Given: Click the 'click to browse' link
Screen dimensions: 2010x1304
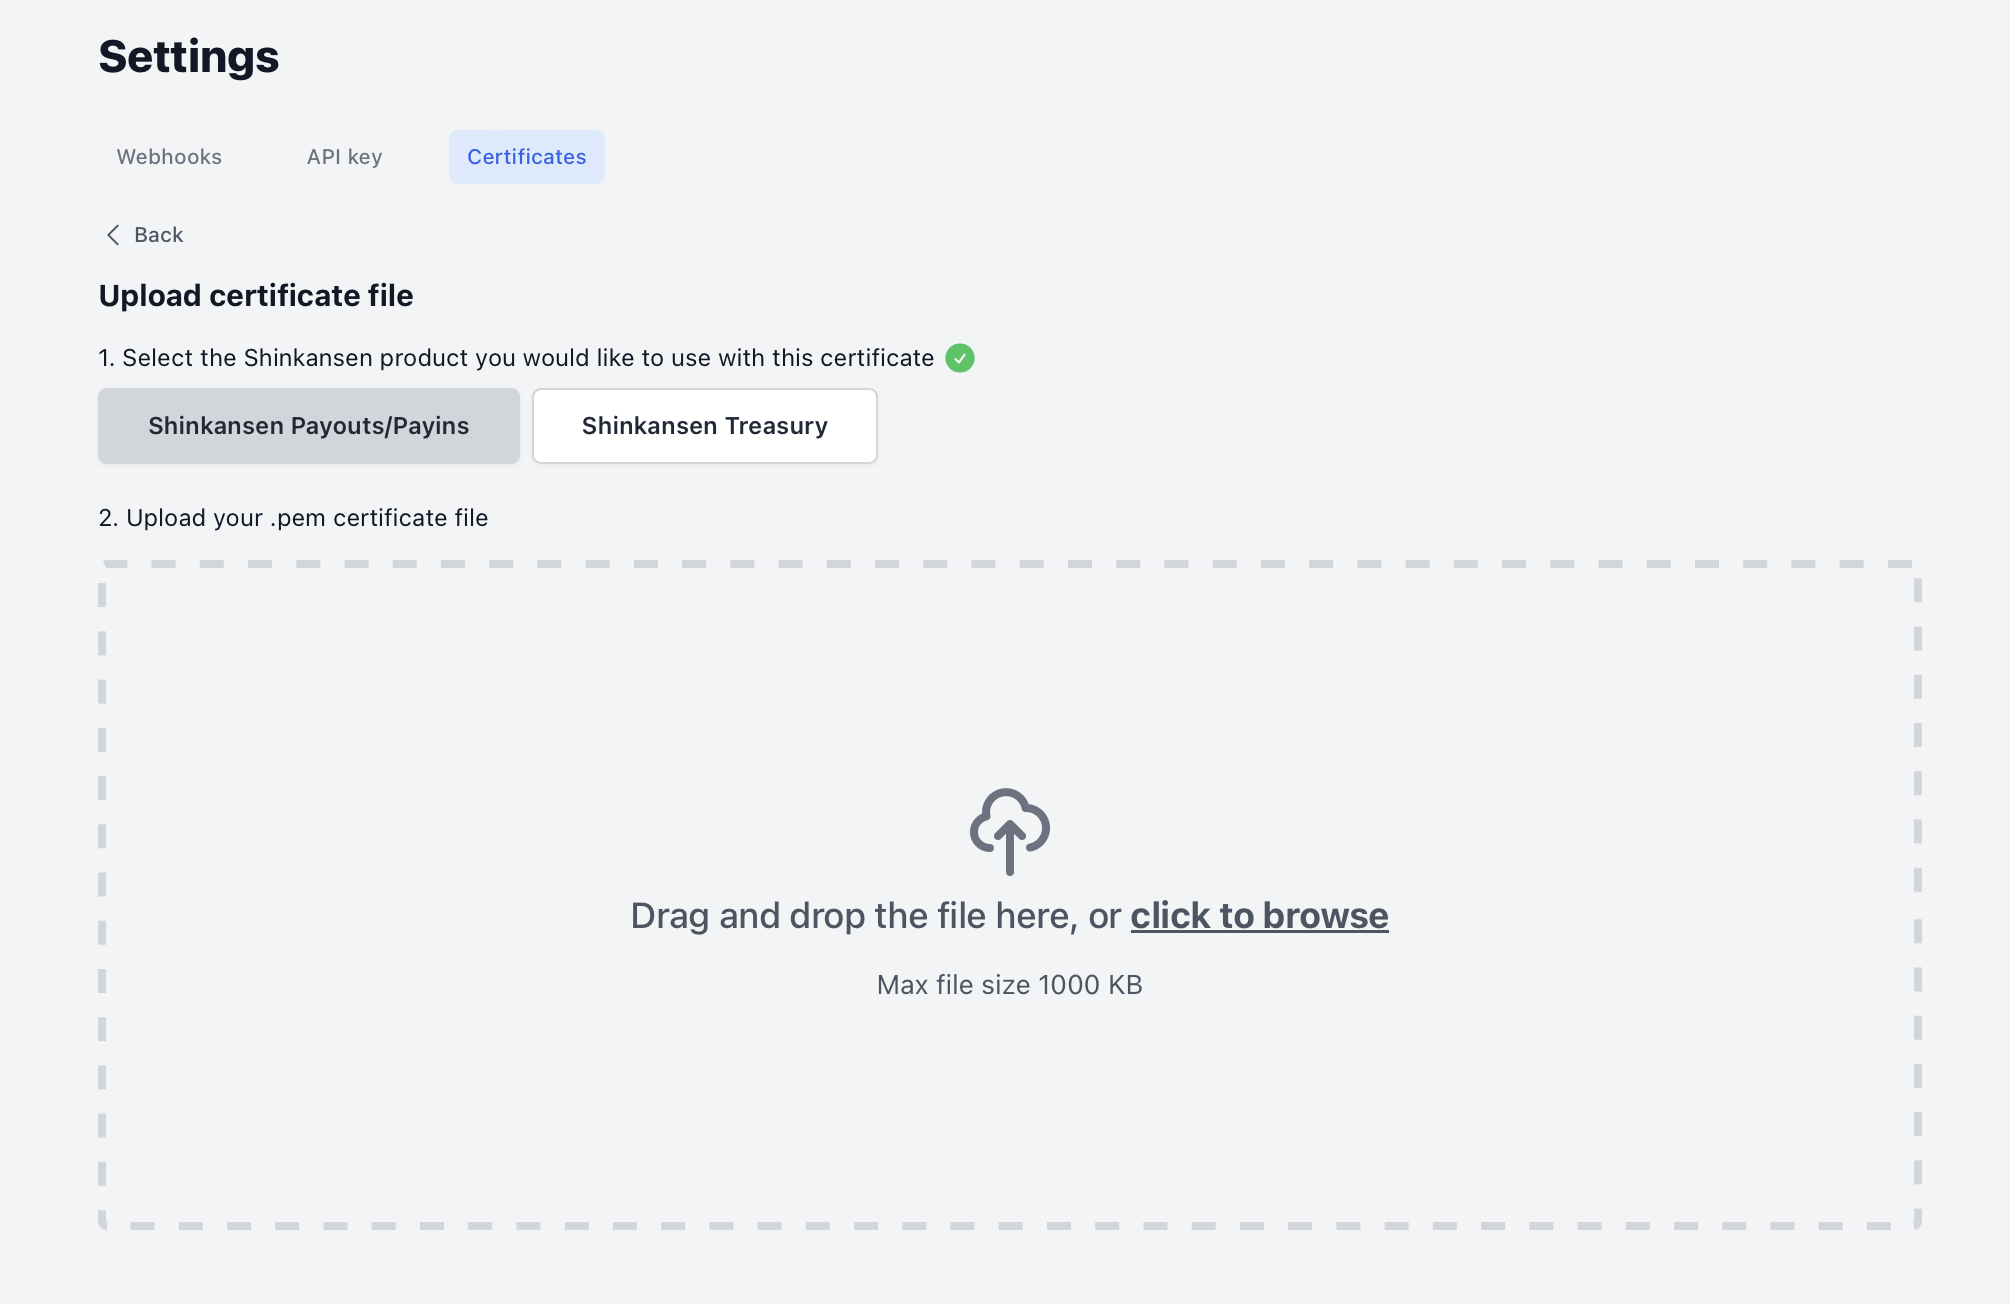Looking at the screenshot, I should (1259, 916).
